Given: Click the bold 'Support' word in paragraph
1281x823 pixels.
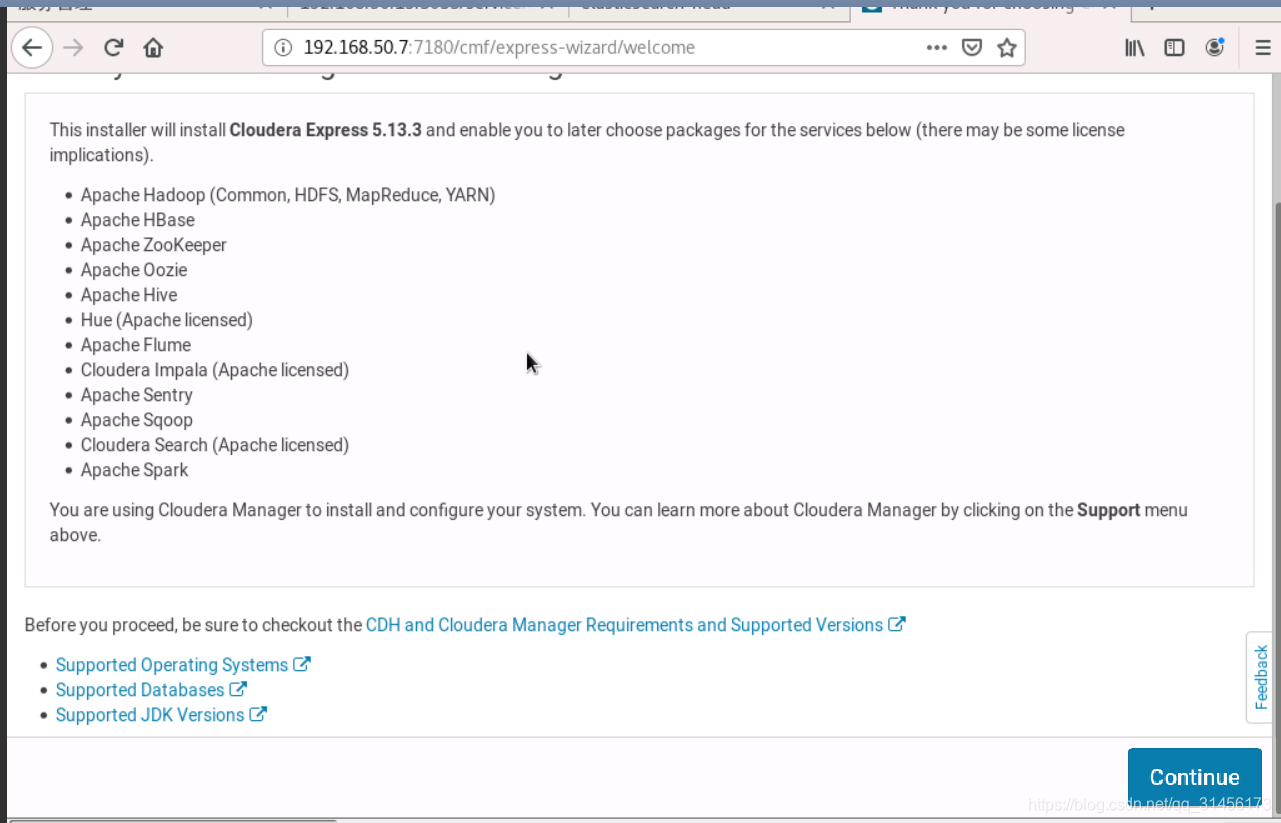Looking at the screenshot, I should (x=1108, y=510).
